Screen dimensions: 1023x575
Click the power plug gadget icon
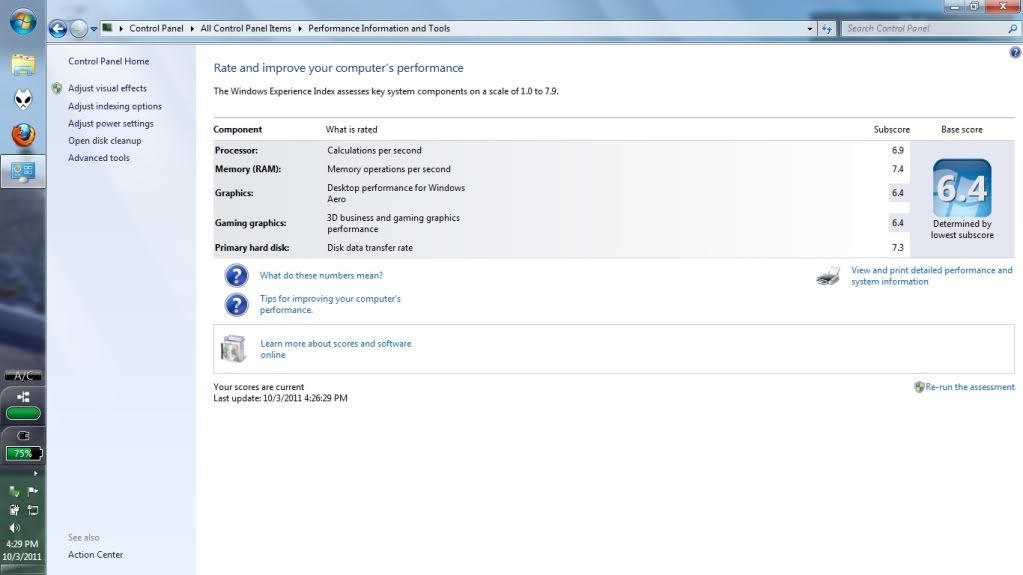[x=23, y=435]
